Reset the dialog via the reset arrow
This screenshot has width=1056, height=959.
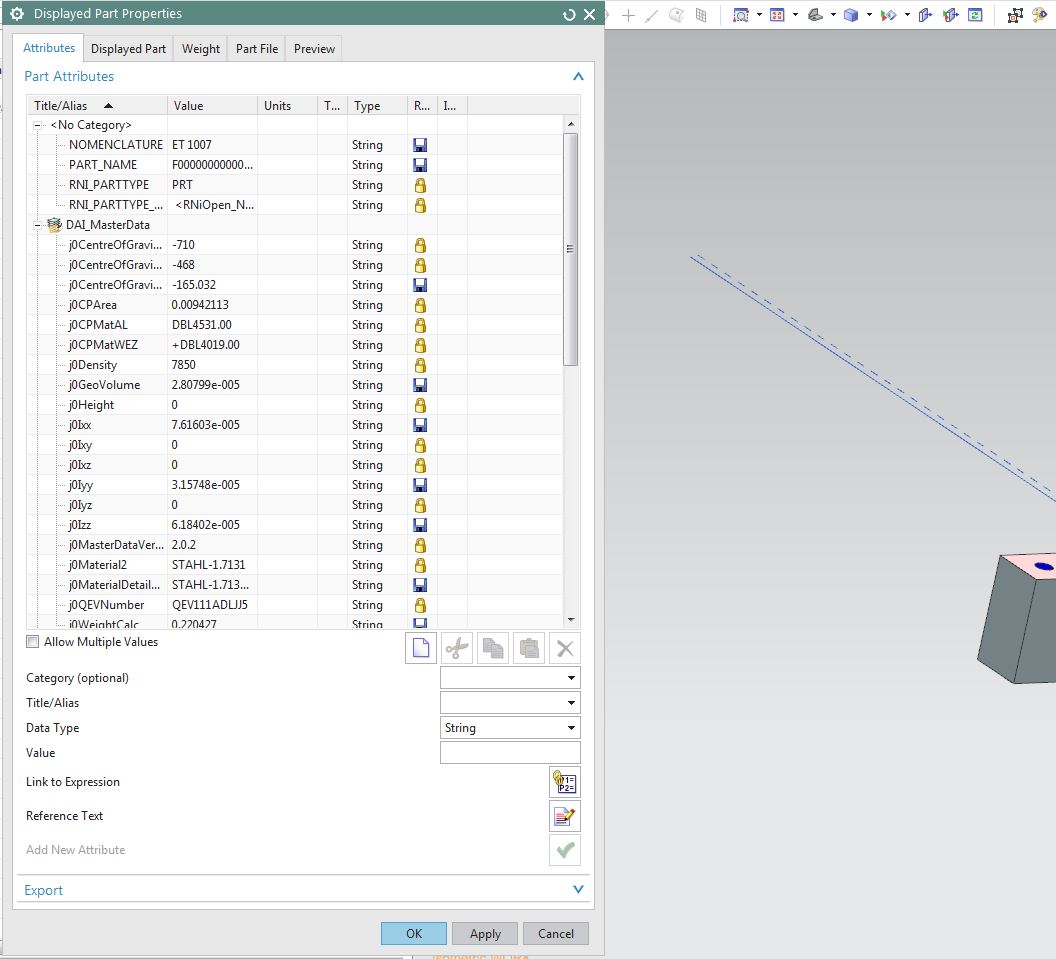click(x=569, y=14)
